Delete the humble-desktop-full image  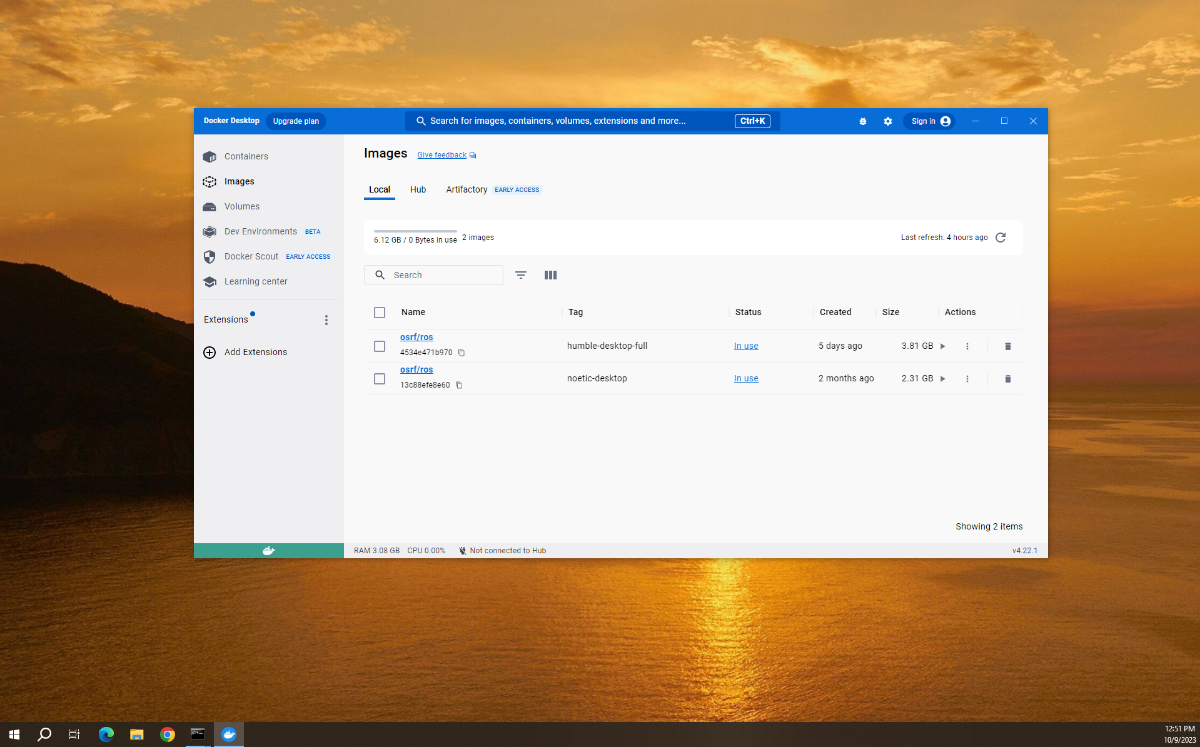point(1008,346)
